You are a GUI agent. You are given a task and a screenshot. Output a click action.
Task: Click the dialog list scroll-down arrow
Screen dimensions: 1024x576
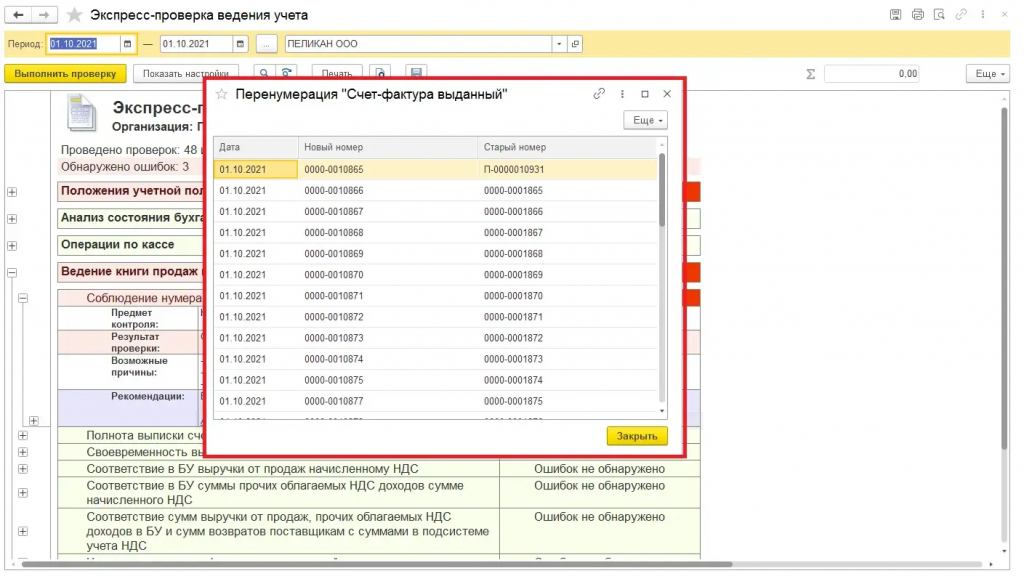[662, 411]
